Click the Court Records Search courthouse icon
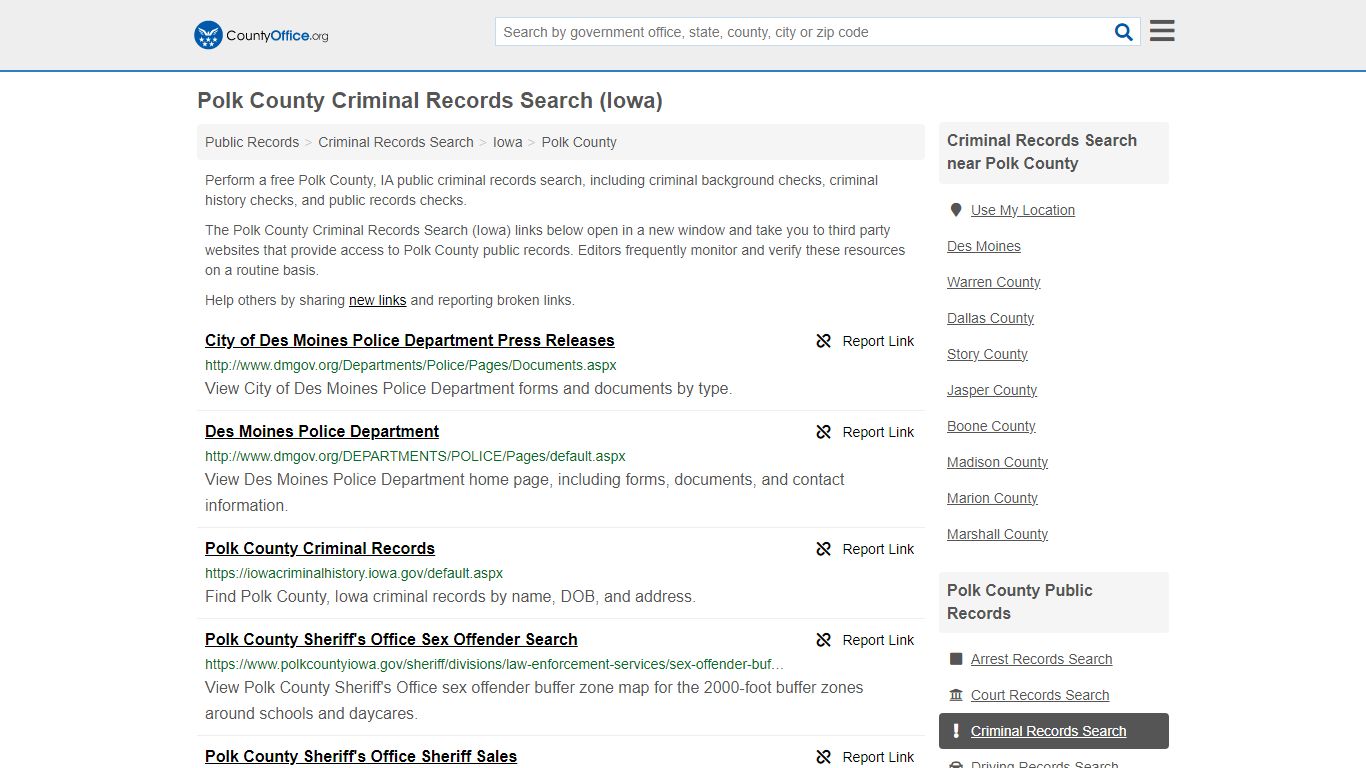The height and width of the screenshot is (768, 1366). [x=956, y=695]
